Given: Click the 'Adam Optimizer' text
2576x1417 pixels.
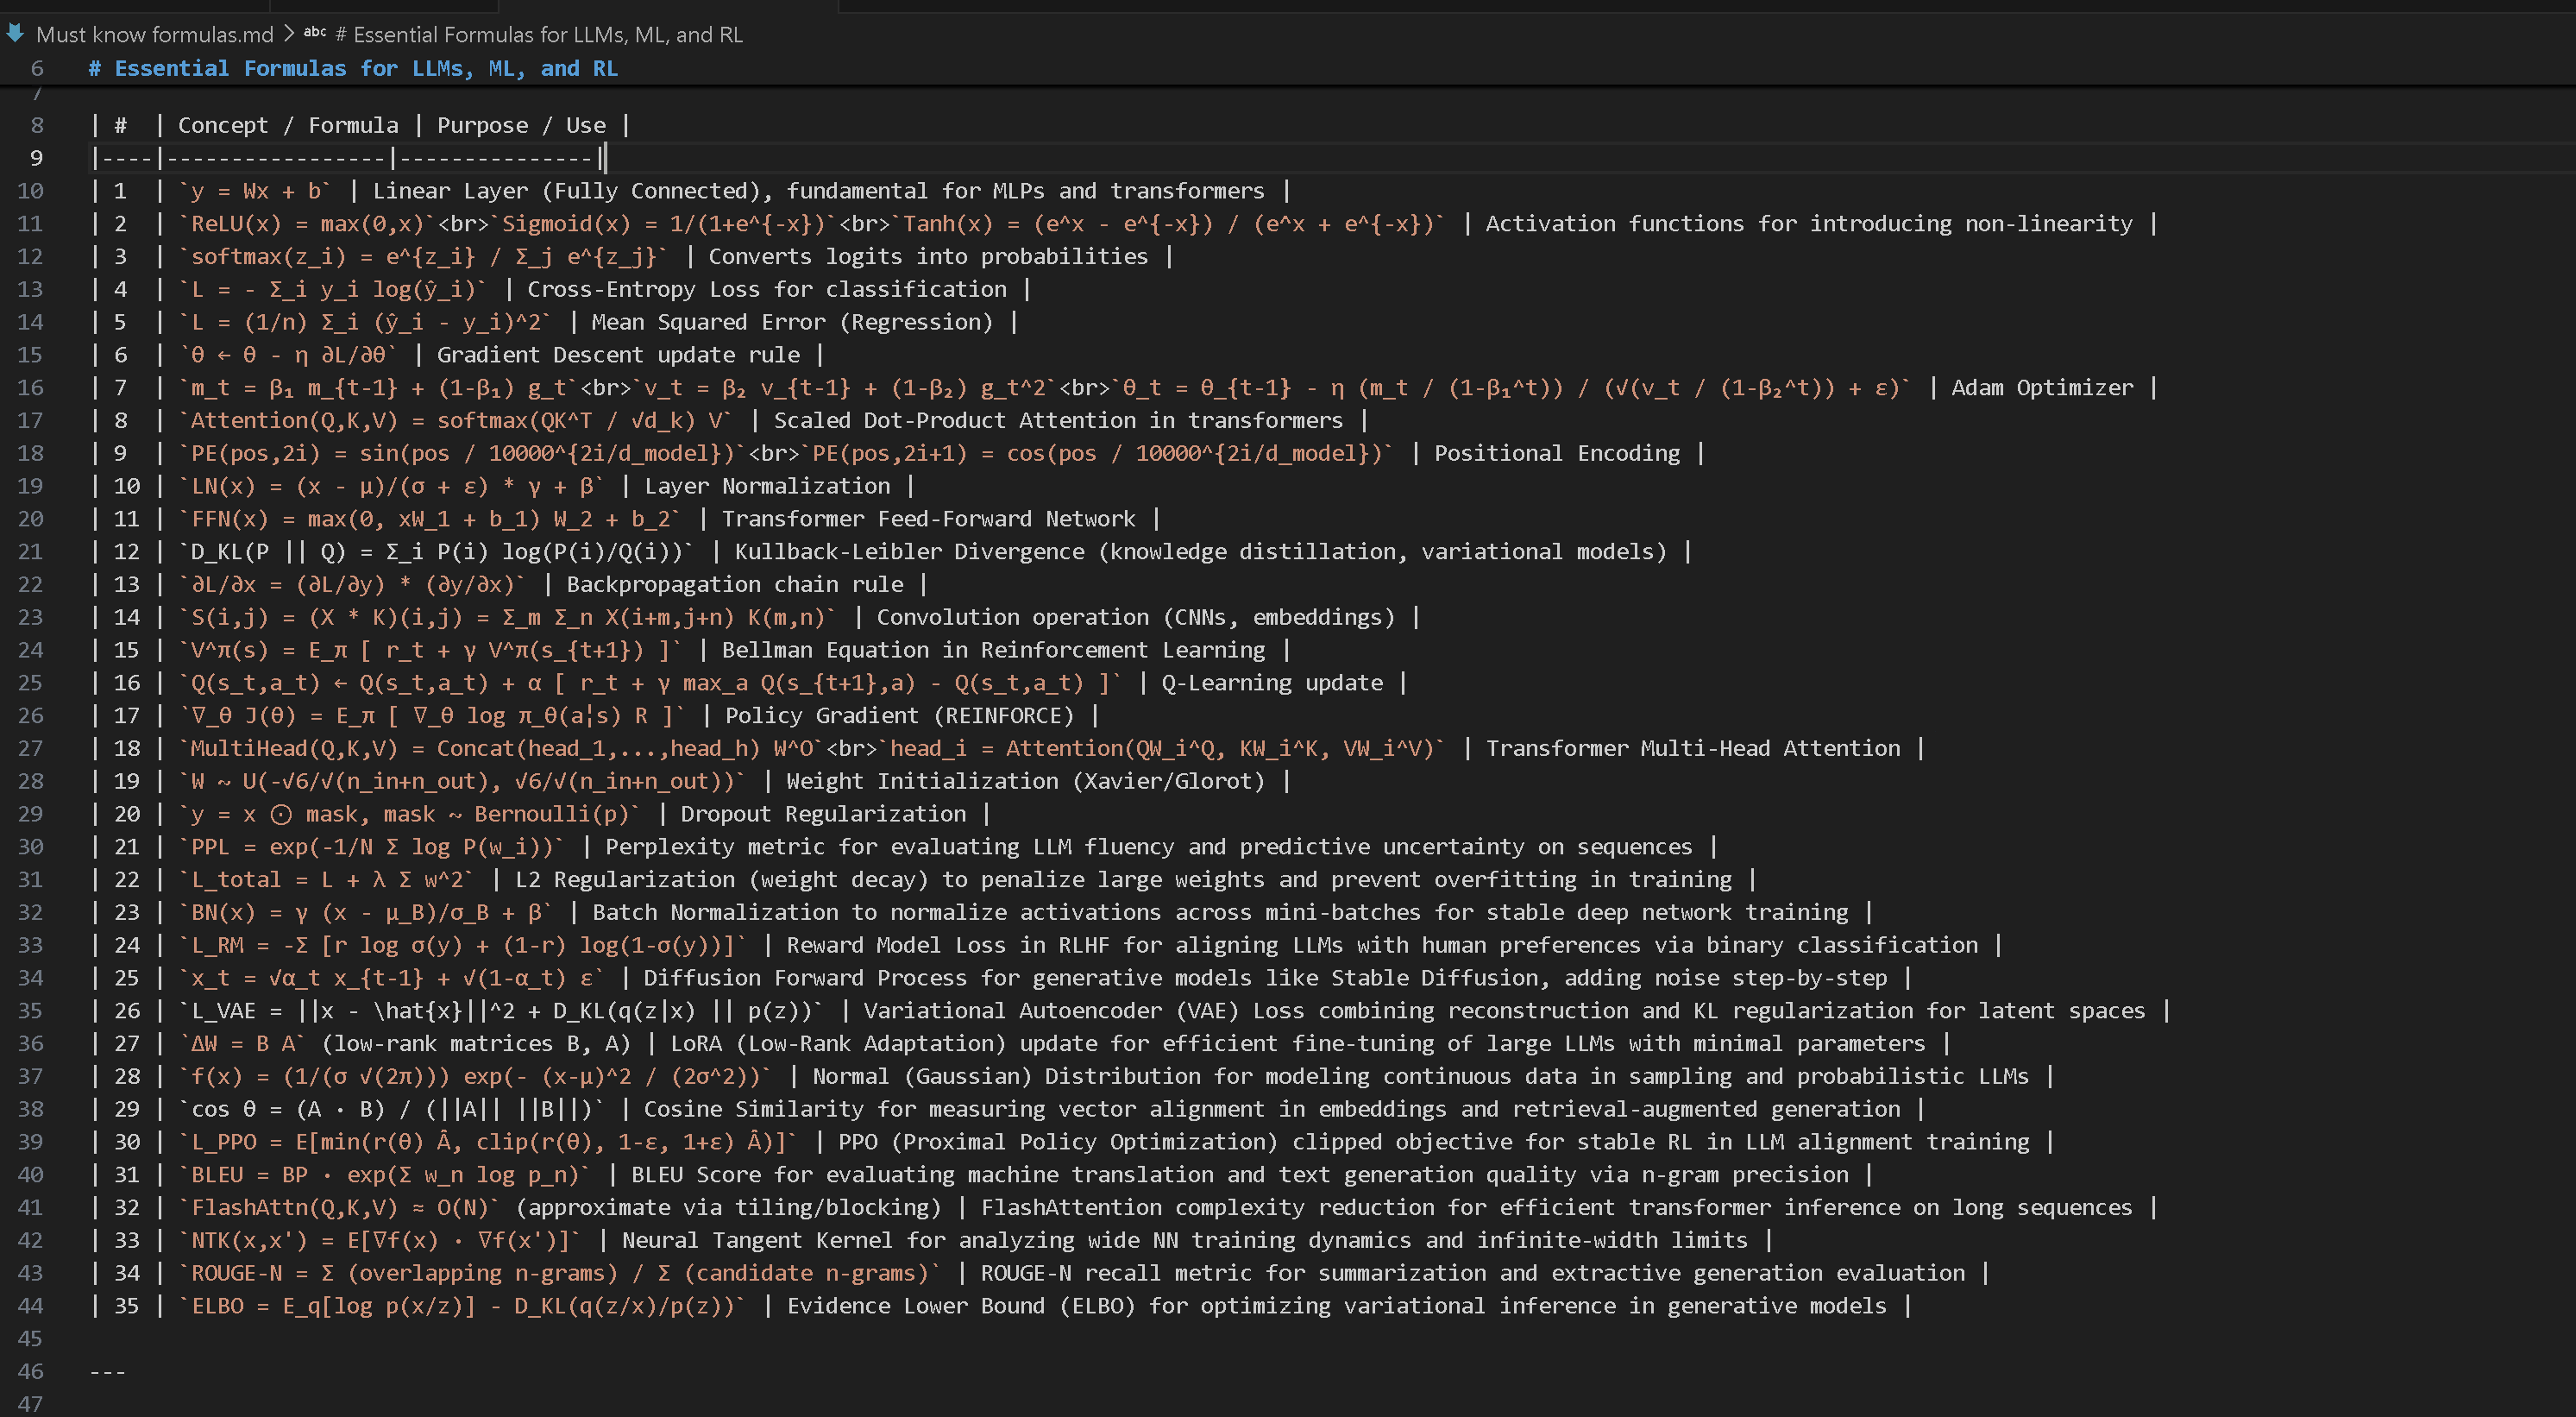Looking at the screenshot, I should pos(2042,388).
